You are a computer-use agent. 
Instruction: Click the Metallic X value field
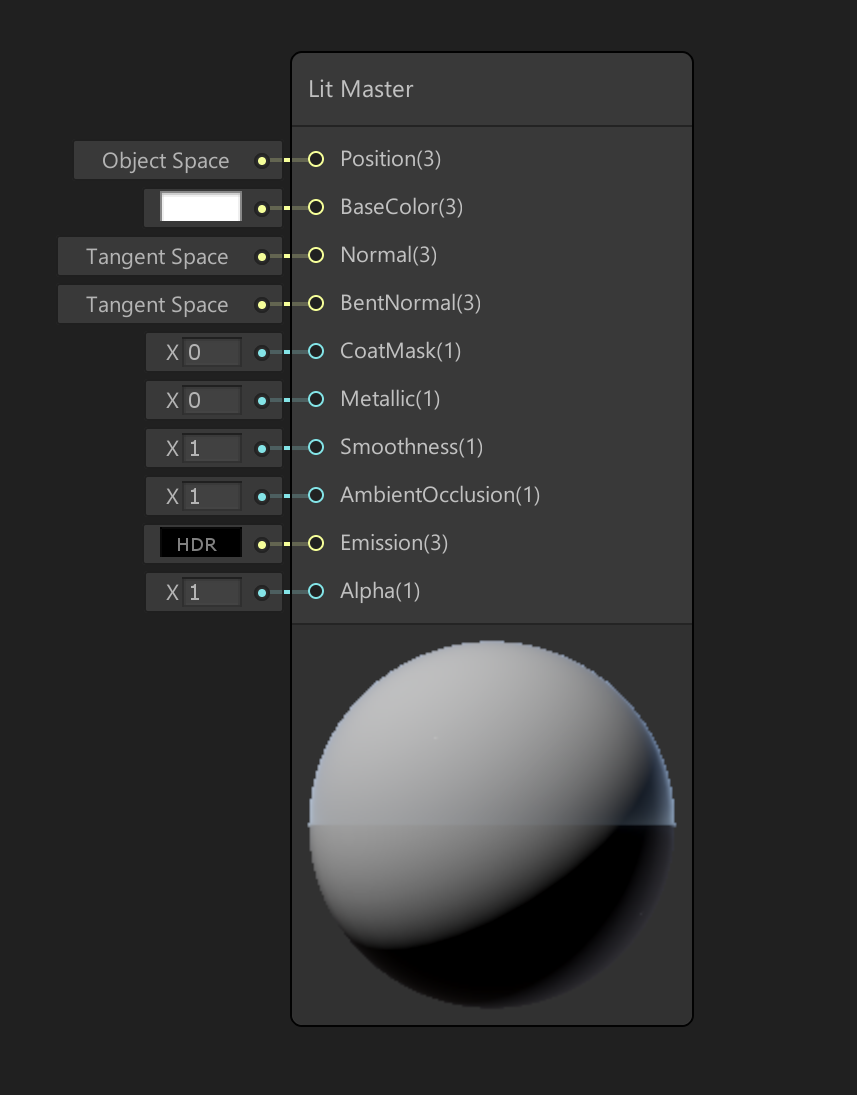pos(212,400)
